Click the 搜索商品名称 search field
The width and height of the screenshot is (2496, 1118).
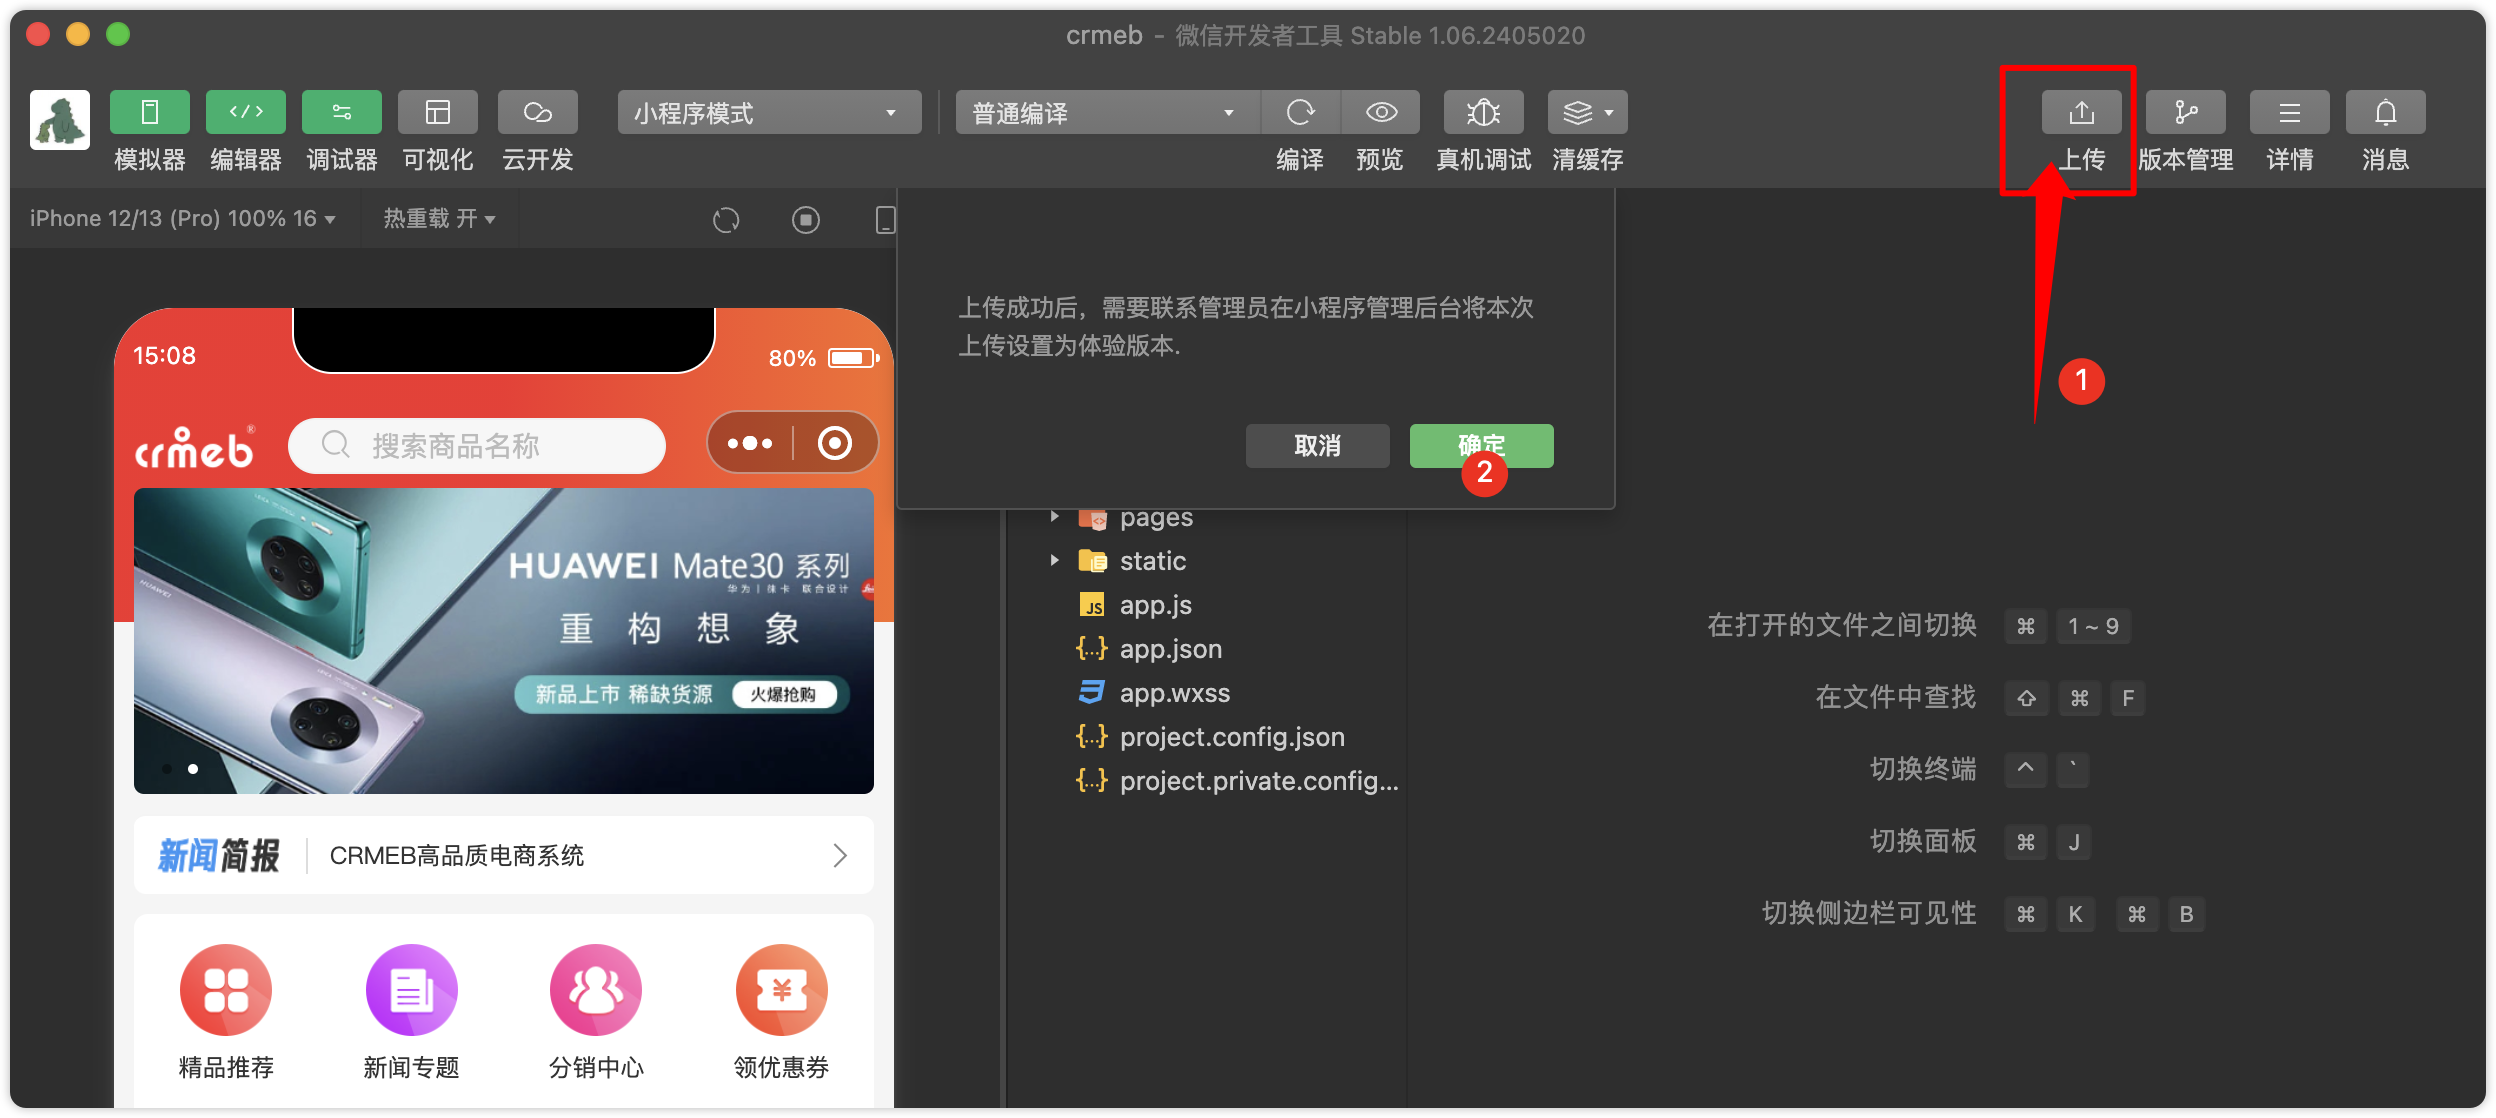pos(477,445)
